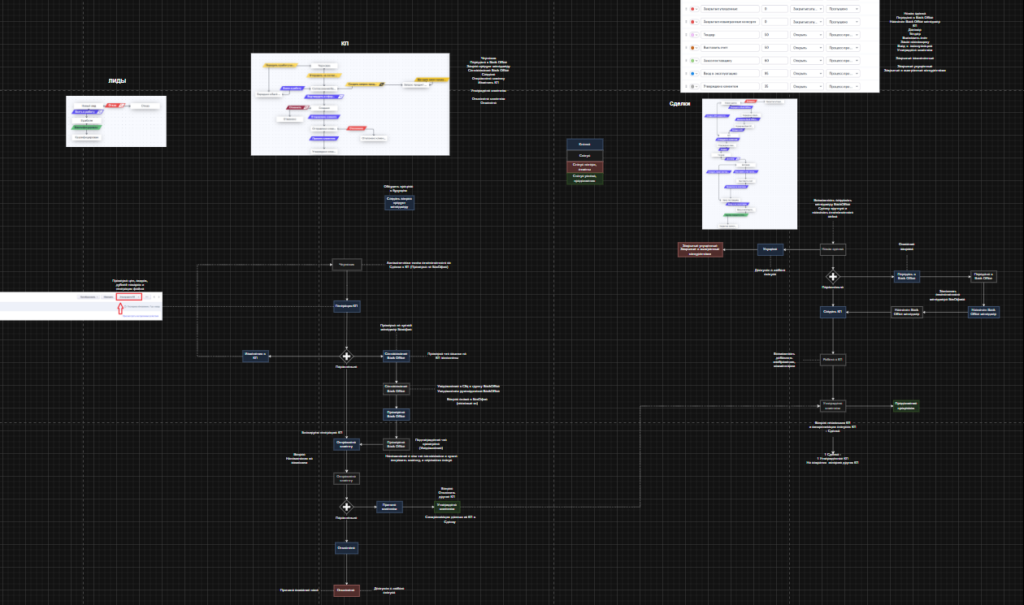Select the Генерация КП process node

point(346,305)
